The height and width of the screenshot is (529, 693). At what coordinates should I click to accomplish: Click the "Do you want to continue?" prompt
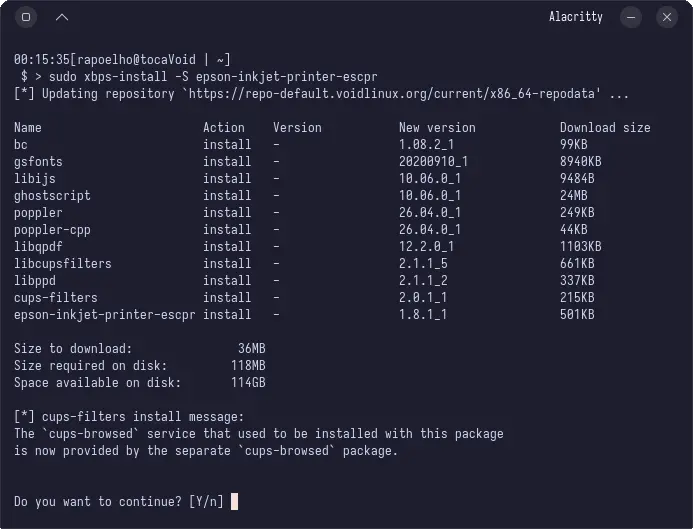pyautogui.click(x=98, y=501)
